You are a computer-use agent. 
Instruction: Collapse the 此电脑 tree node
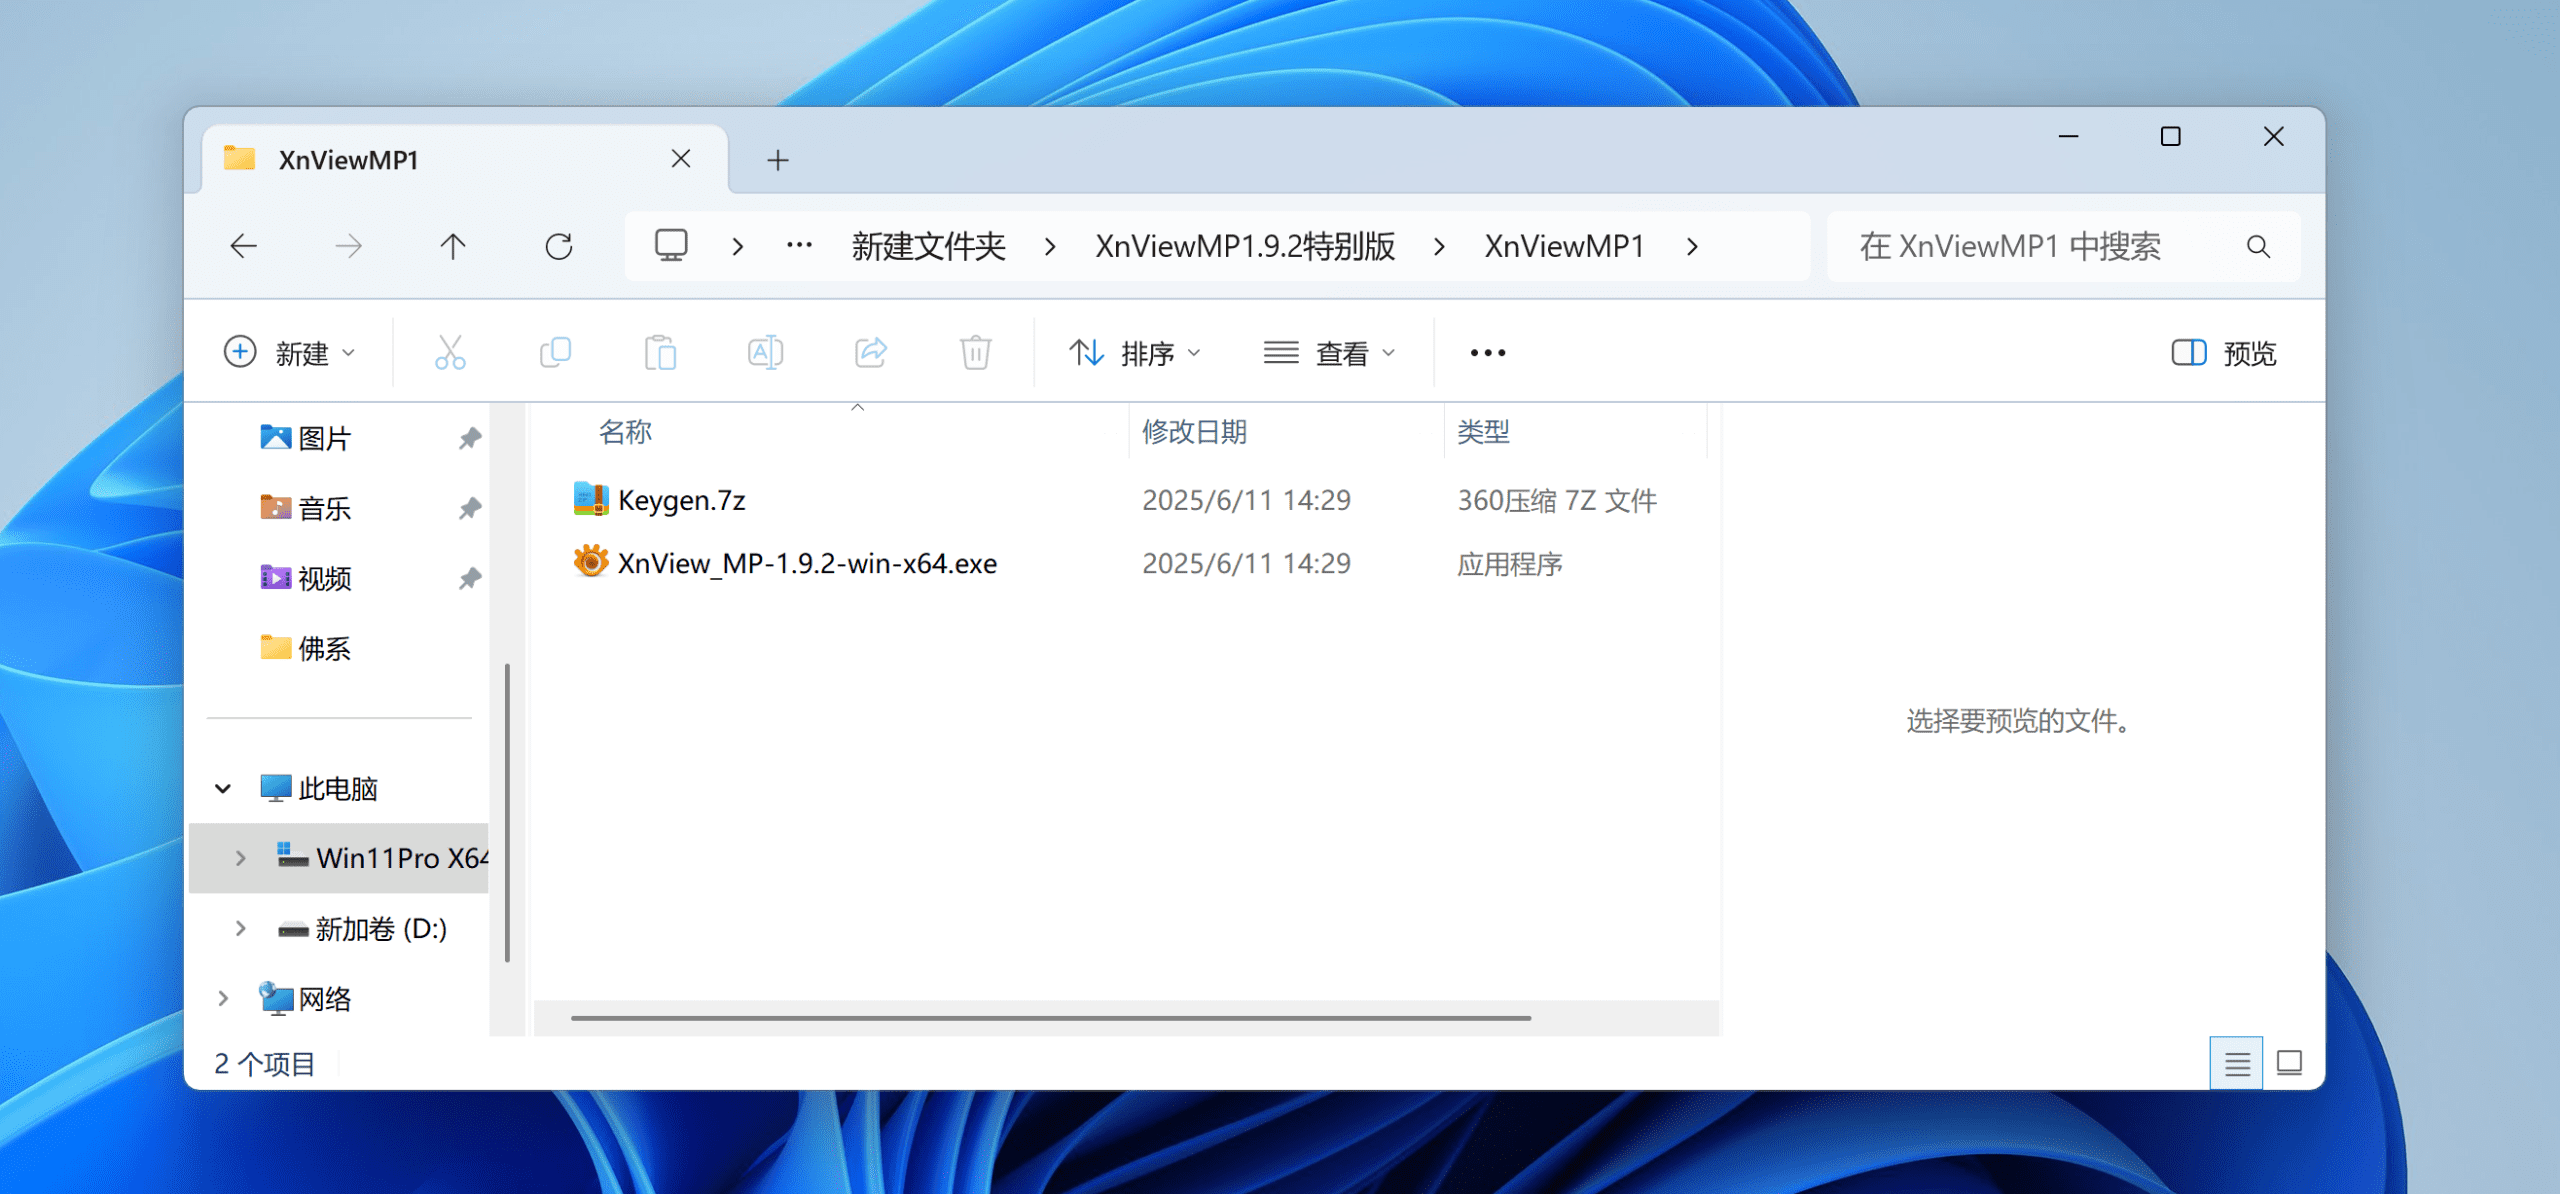223,788
